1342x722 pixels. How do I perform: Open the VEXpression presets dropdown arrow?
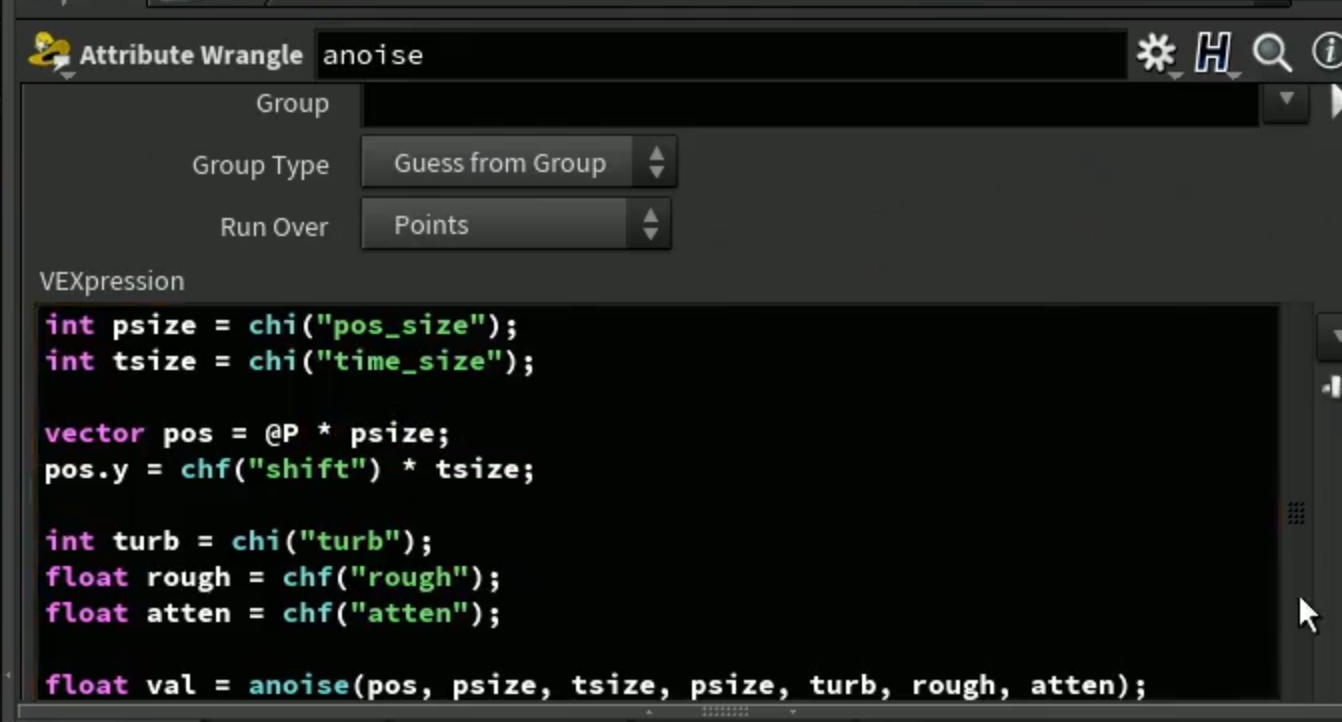click(x=1331, y=336)
